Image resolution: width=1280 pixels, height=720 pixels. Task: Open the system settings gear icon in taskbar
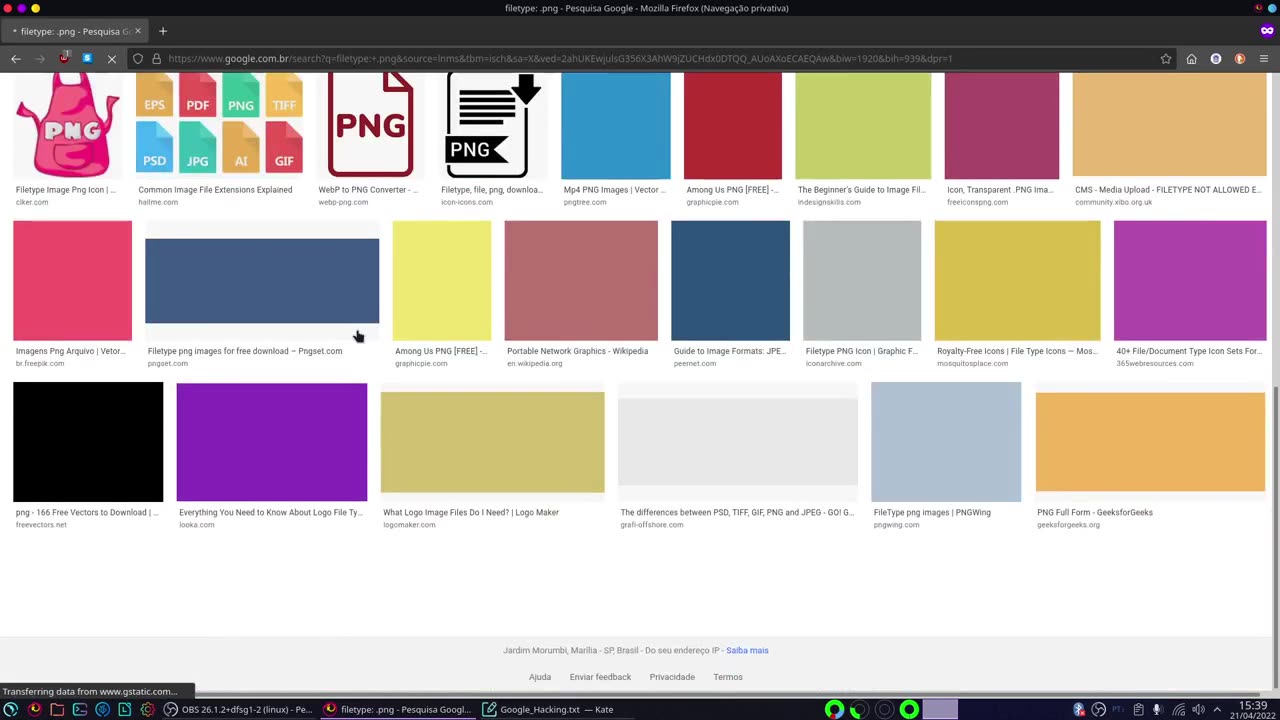(147, 710)
